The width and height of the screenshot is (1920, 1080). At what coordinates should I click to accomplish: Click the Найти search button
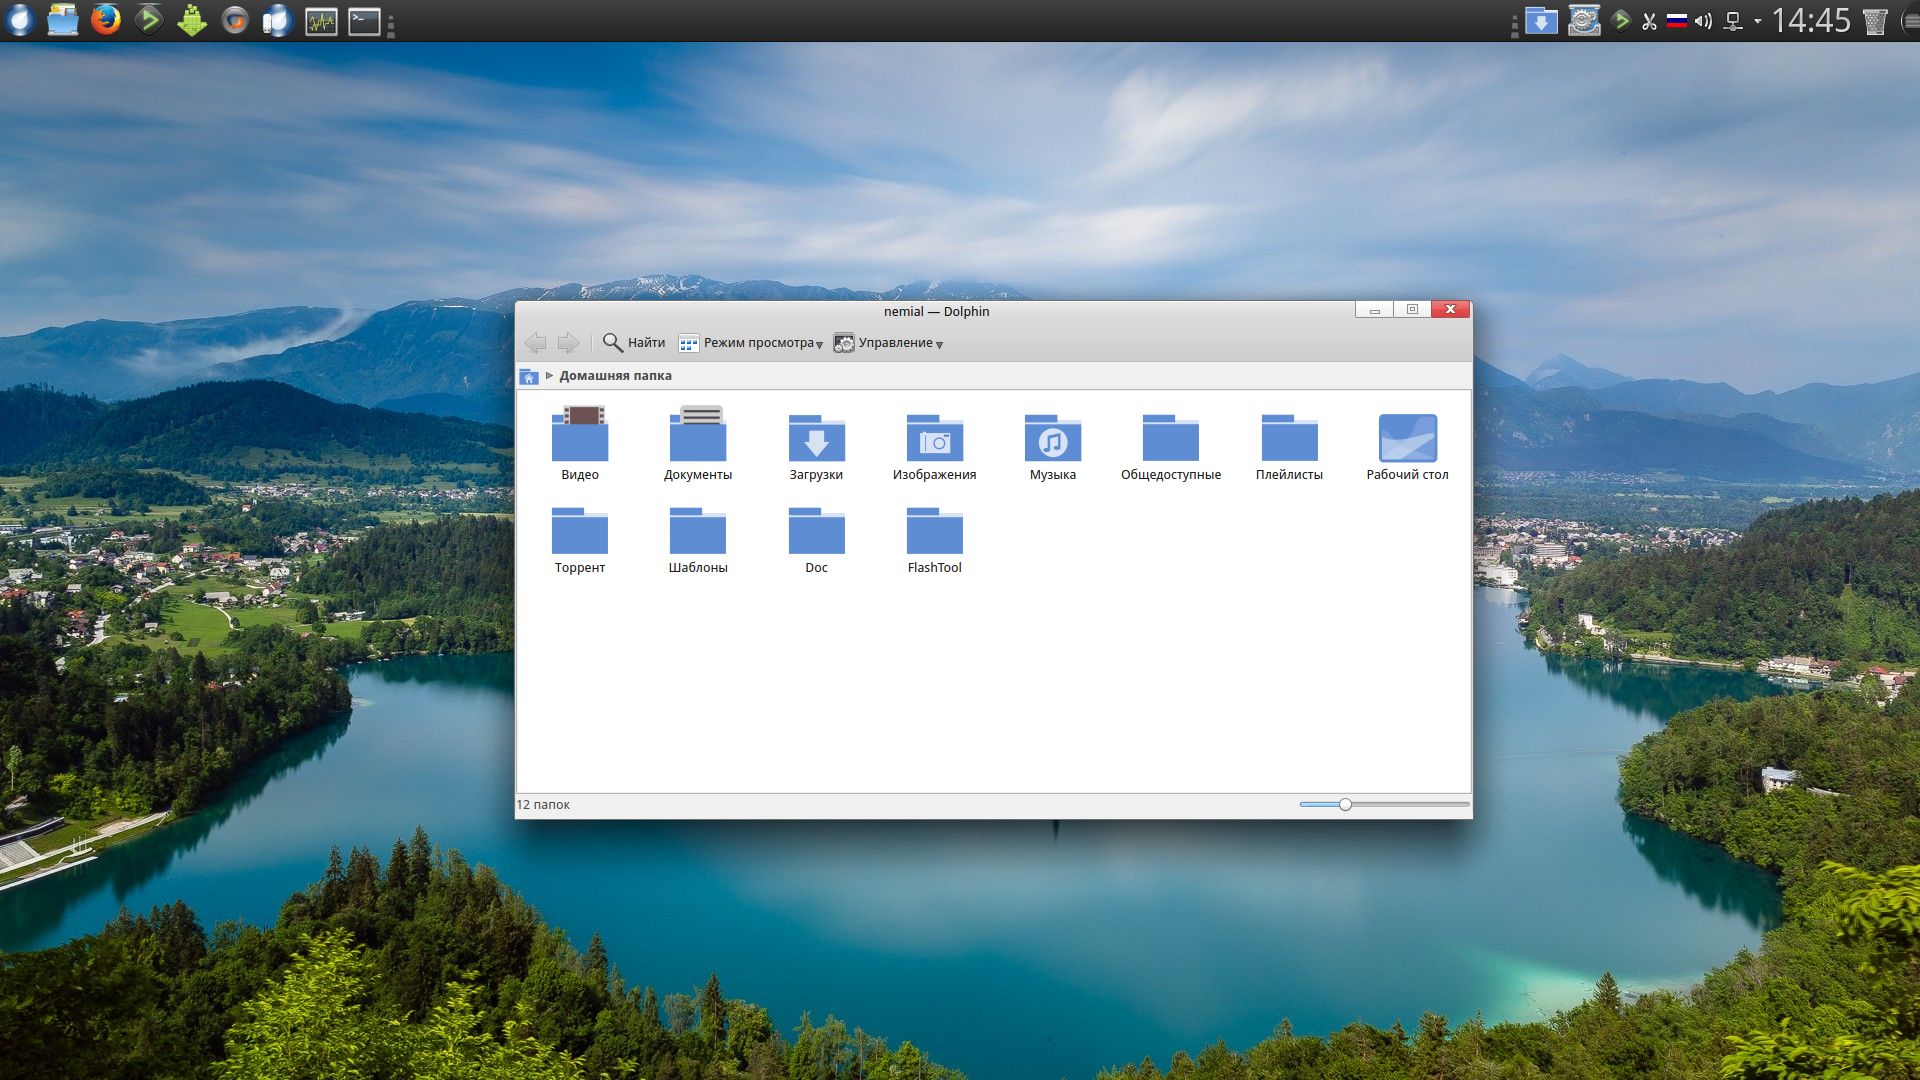coord(634,343)
